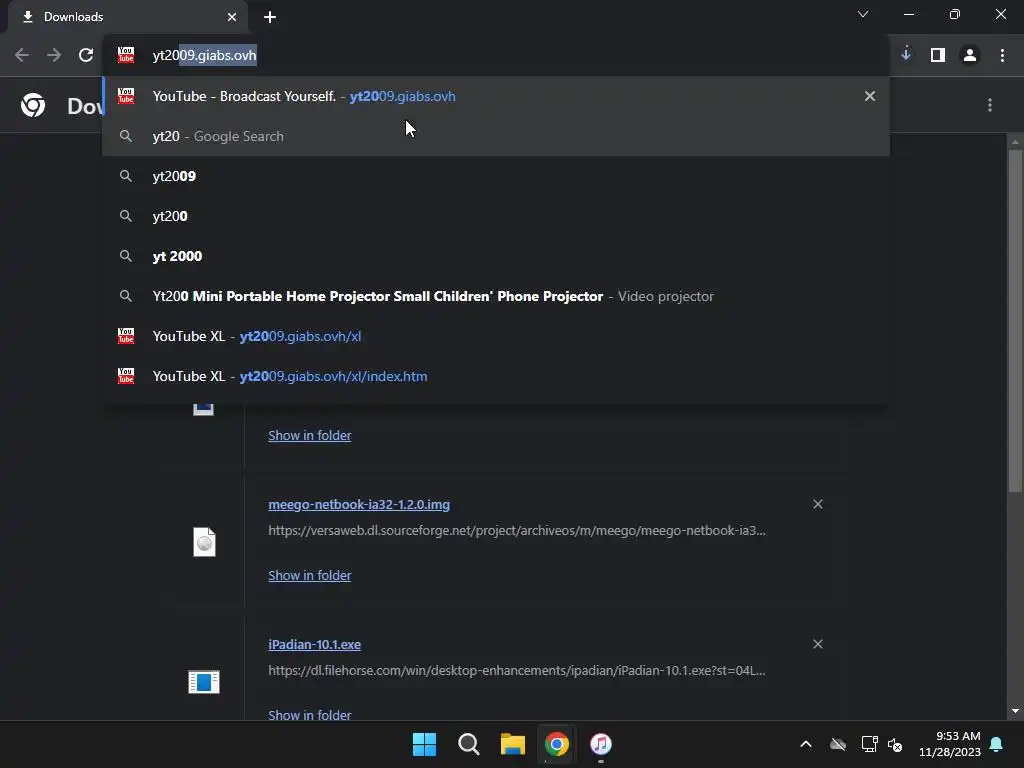Click the Chrome taskbar icon

(x=557, y=744)
